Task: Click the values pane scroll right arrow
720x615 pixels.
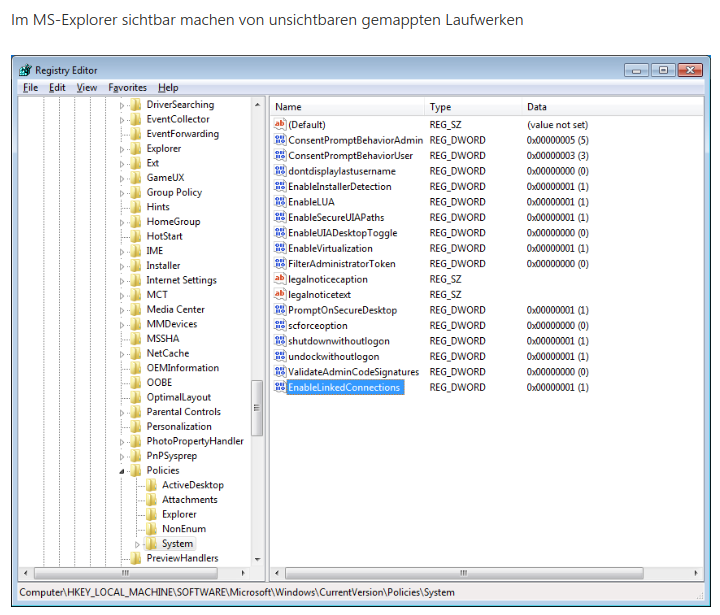Action: [x=696, y=573]
